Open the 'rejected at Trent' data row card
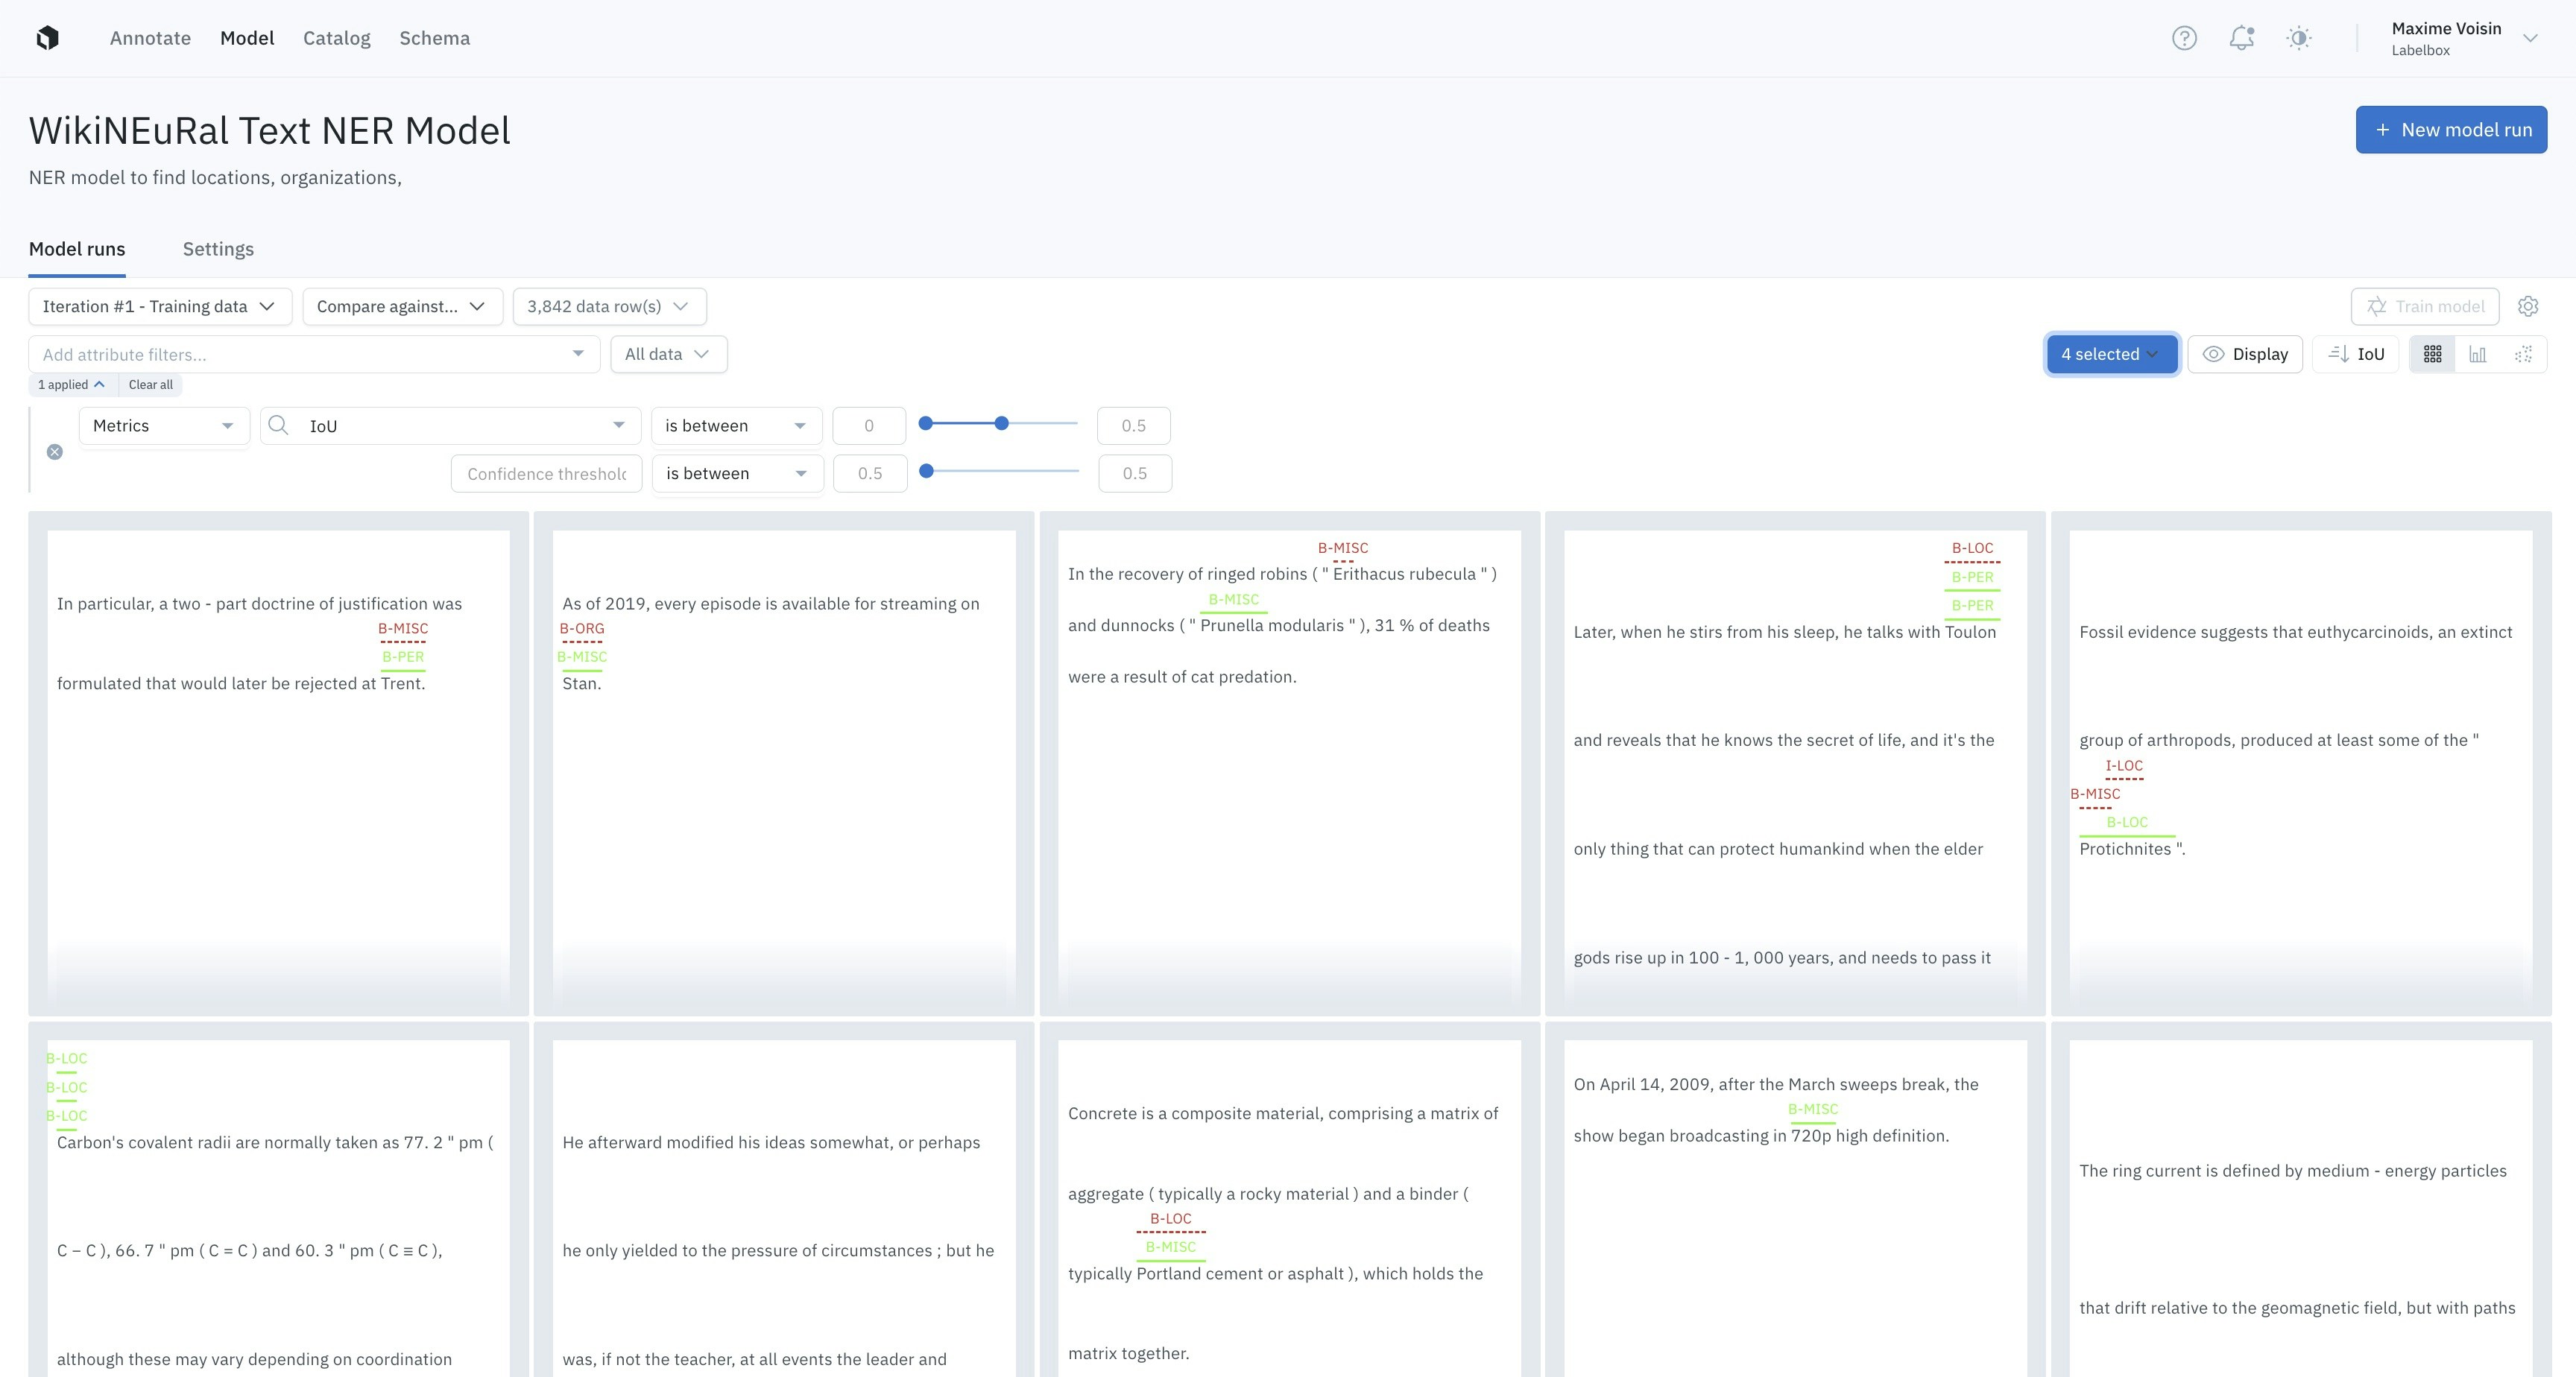Viewport: 2576px width, 1377px height. pyautogui.click(x=278, y=764)
